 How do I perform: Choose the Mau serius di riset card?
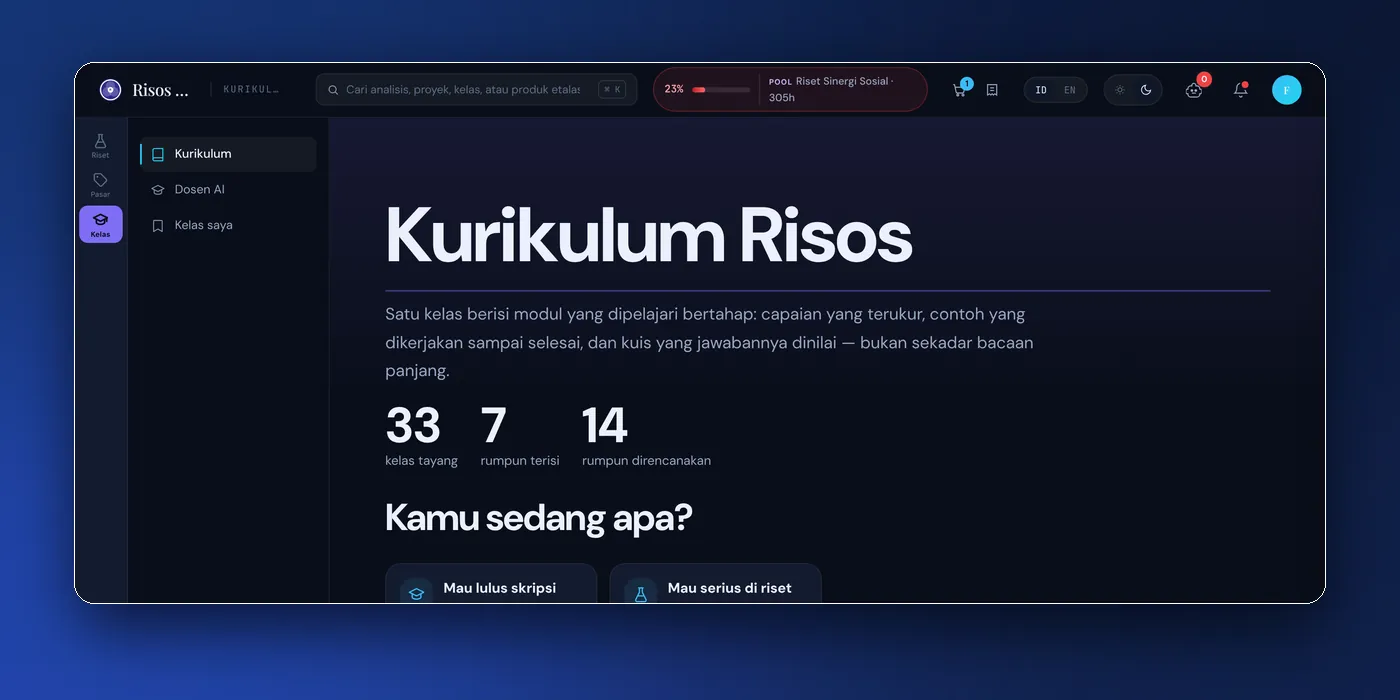tap(715, 584)
